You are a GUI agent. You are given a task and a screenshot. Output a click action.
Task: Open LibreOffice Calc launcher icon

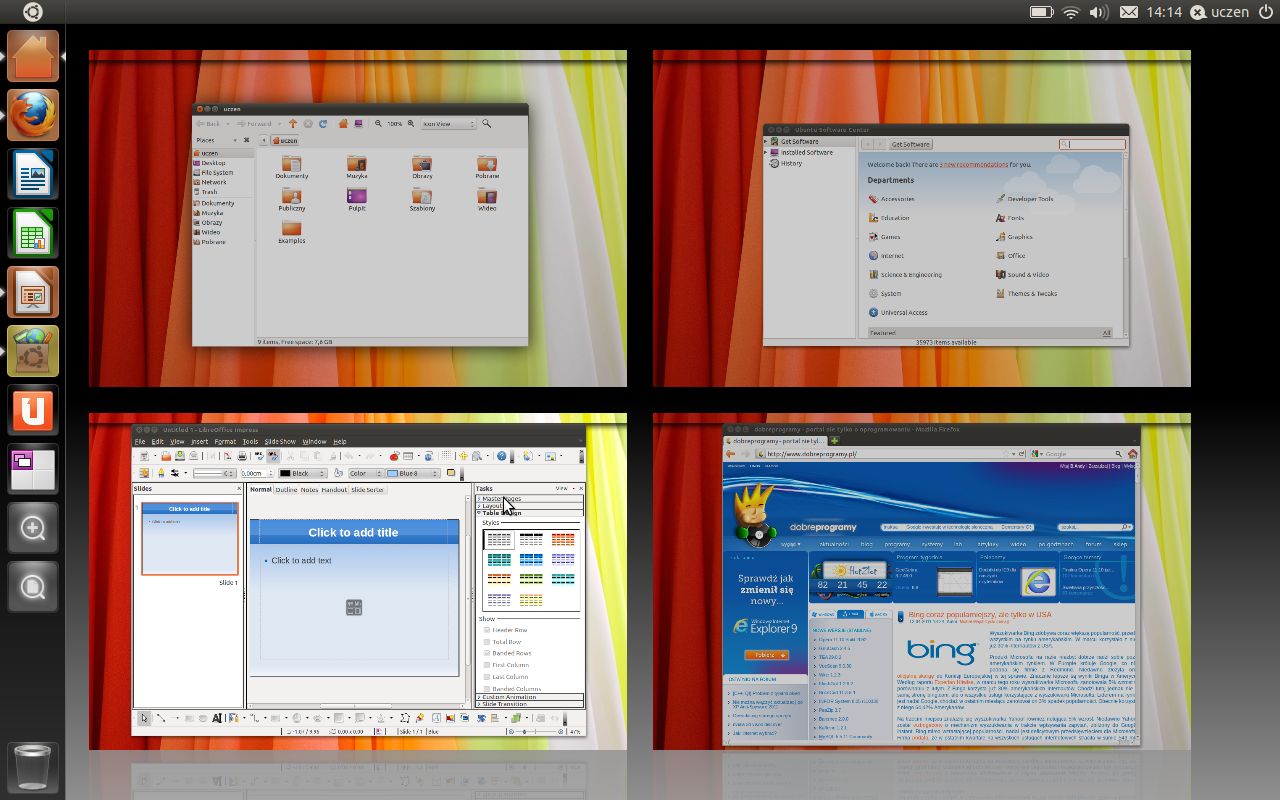tap(33, 233)
